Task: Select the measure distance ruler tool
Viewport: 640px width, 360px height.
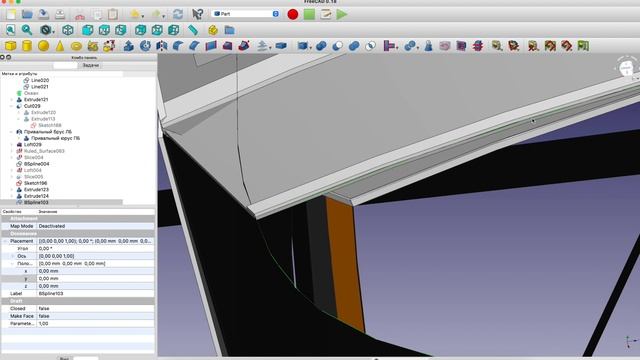Action: [x=193, y=30]
